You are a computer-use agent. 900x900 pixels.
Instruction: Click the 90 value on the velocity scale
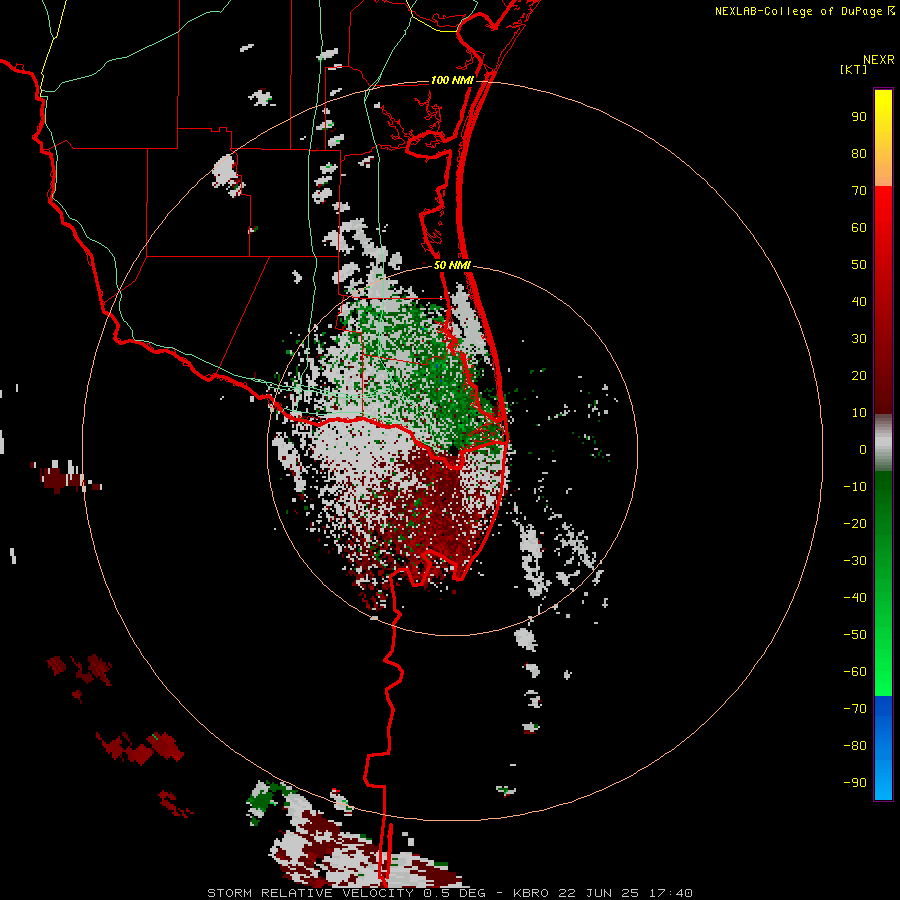pyautogui.click(x=859, y=117)
